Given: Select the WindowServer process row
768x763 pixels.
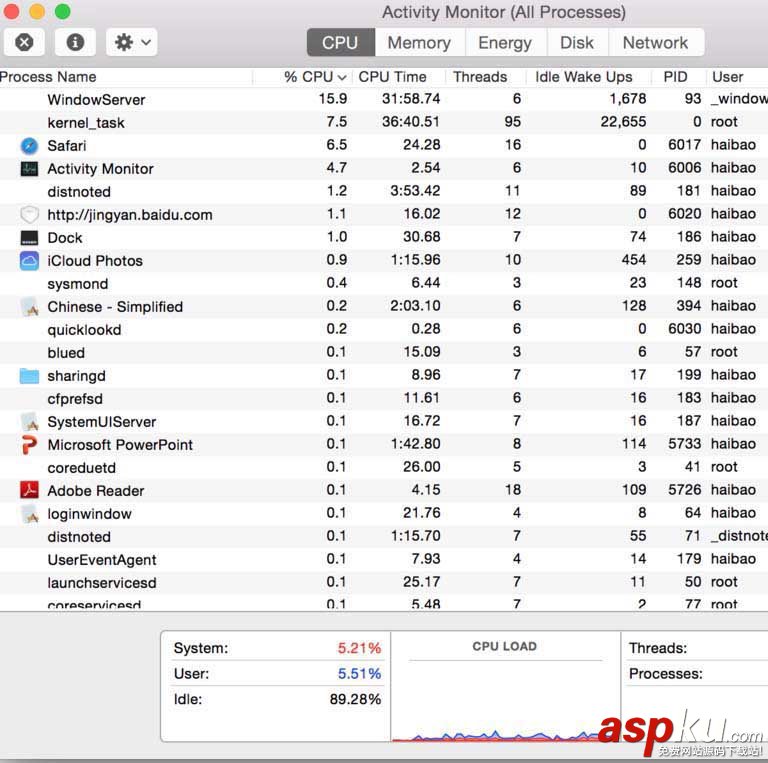Looking at the screenshot, I should (x=384, y=99).
